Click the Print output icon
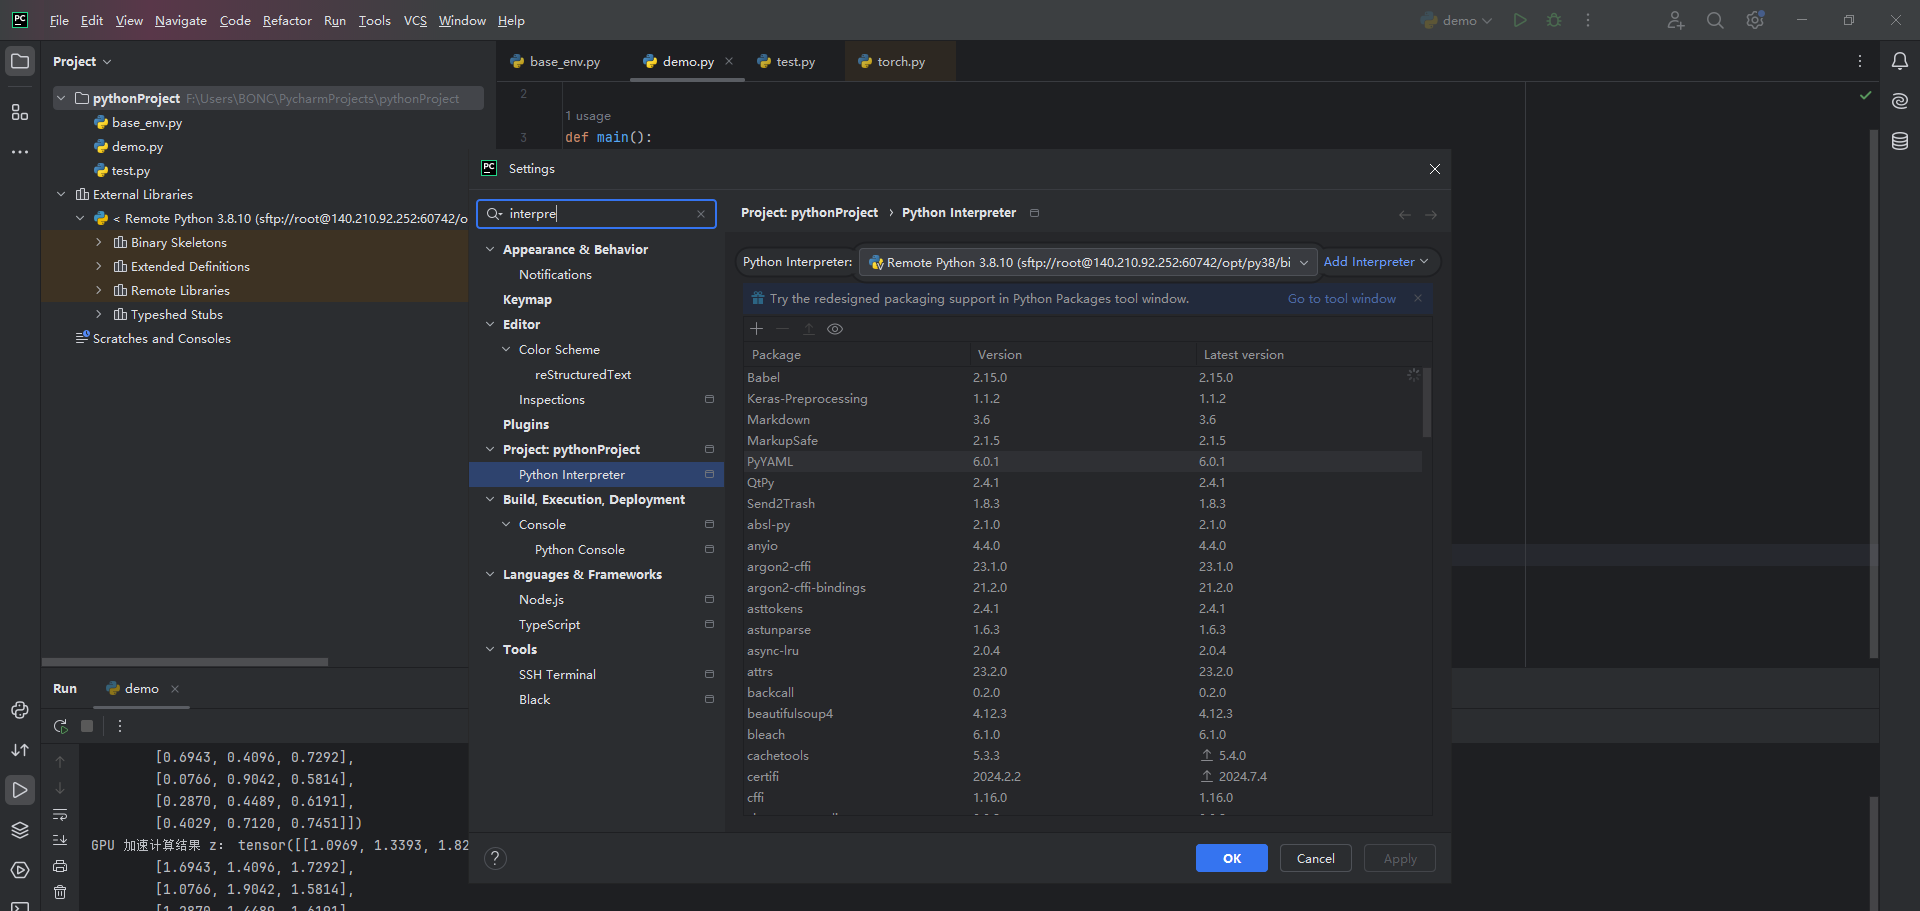 tap(60, 866)
